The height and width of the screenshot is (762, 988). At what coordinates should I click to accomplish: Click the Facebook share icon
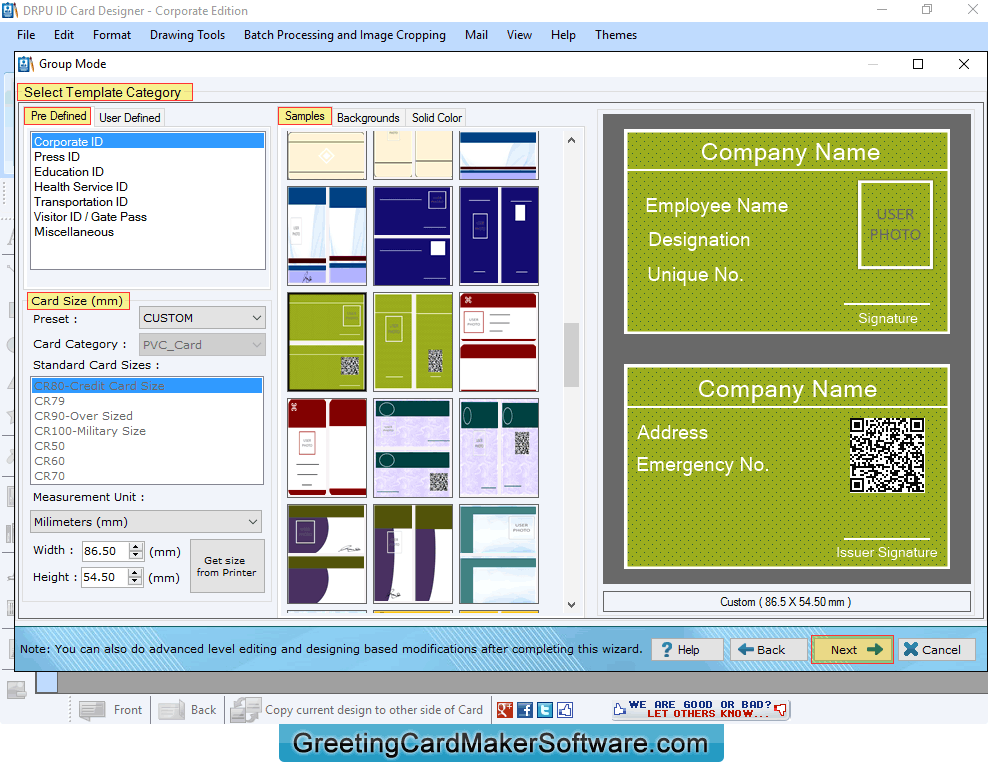point(525,710)
